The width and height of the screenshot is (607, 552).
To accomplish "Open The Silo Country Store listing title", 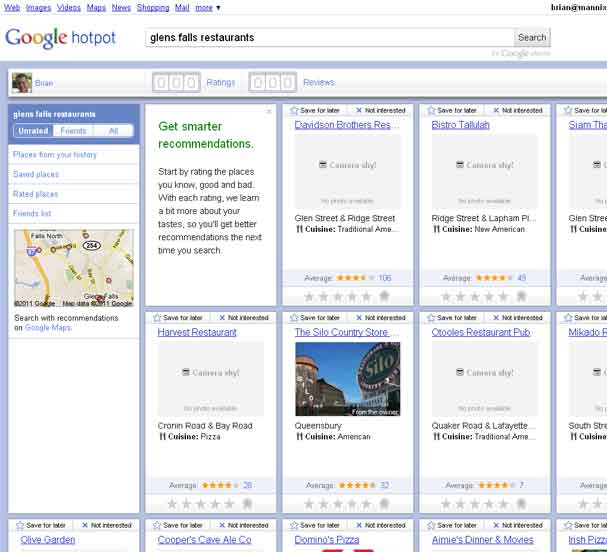I will (342, 332).
